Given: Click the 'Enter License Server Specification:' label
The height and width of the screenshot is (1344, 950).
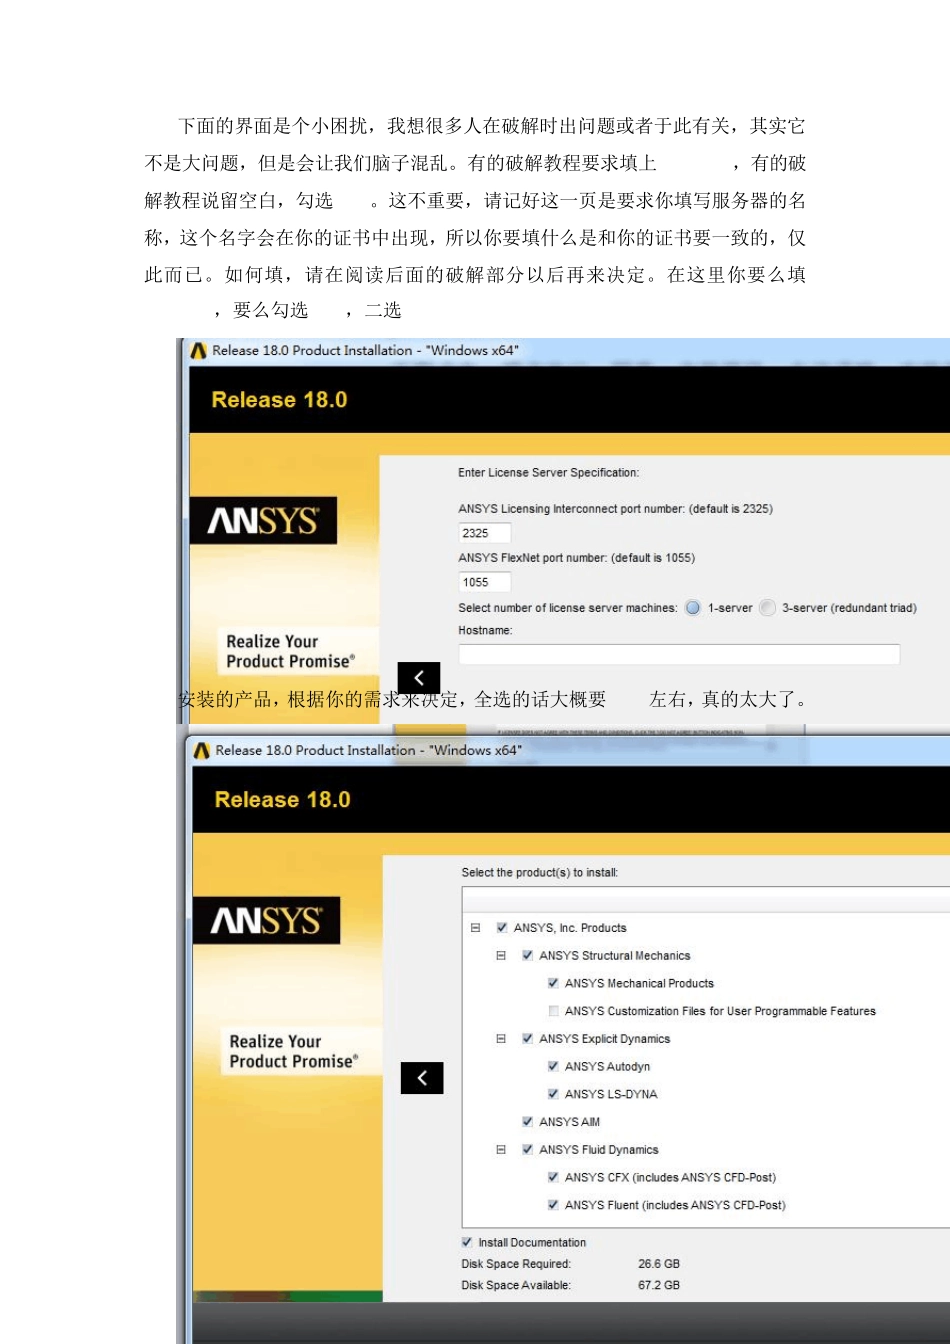Looking at the screenshot, I should click(x=548, y=473).
